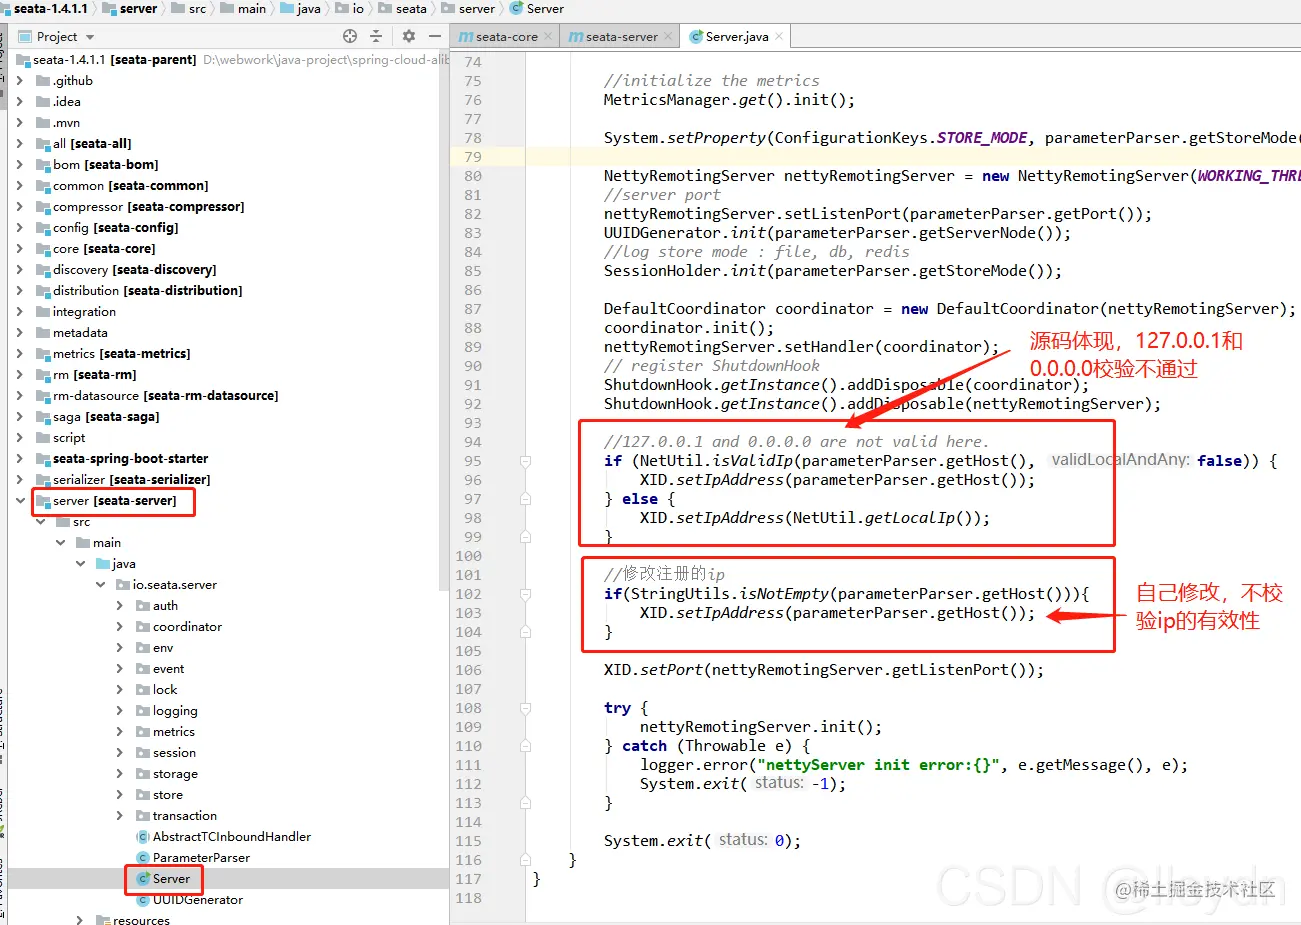The height and width of the screenshot is (925, 1301).
Task: Select serializer [seata-serializer] module
Action: 131,480
